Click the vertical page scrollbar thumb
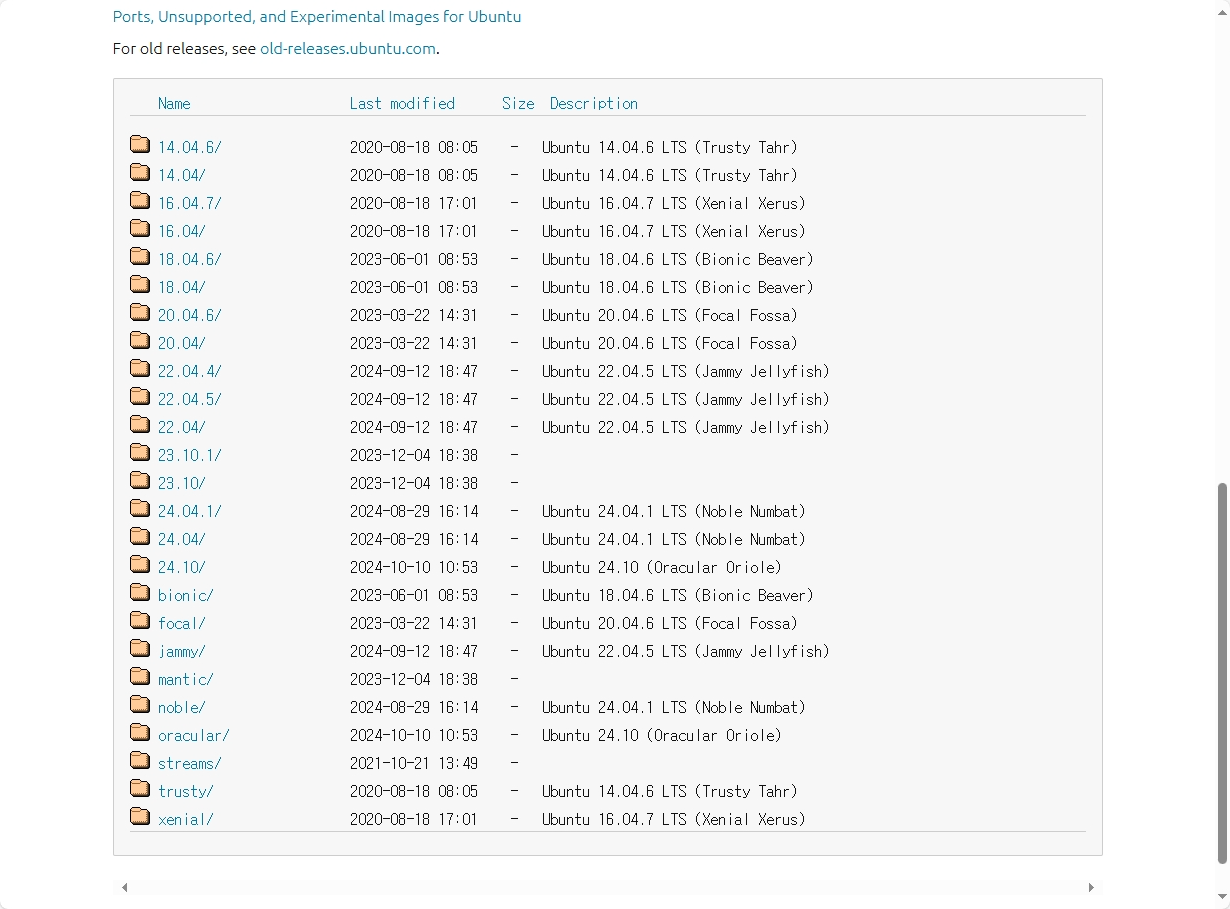Image resolution: width=1230 pixels, height=909 pixels. point(1222,673)
